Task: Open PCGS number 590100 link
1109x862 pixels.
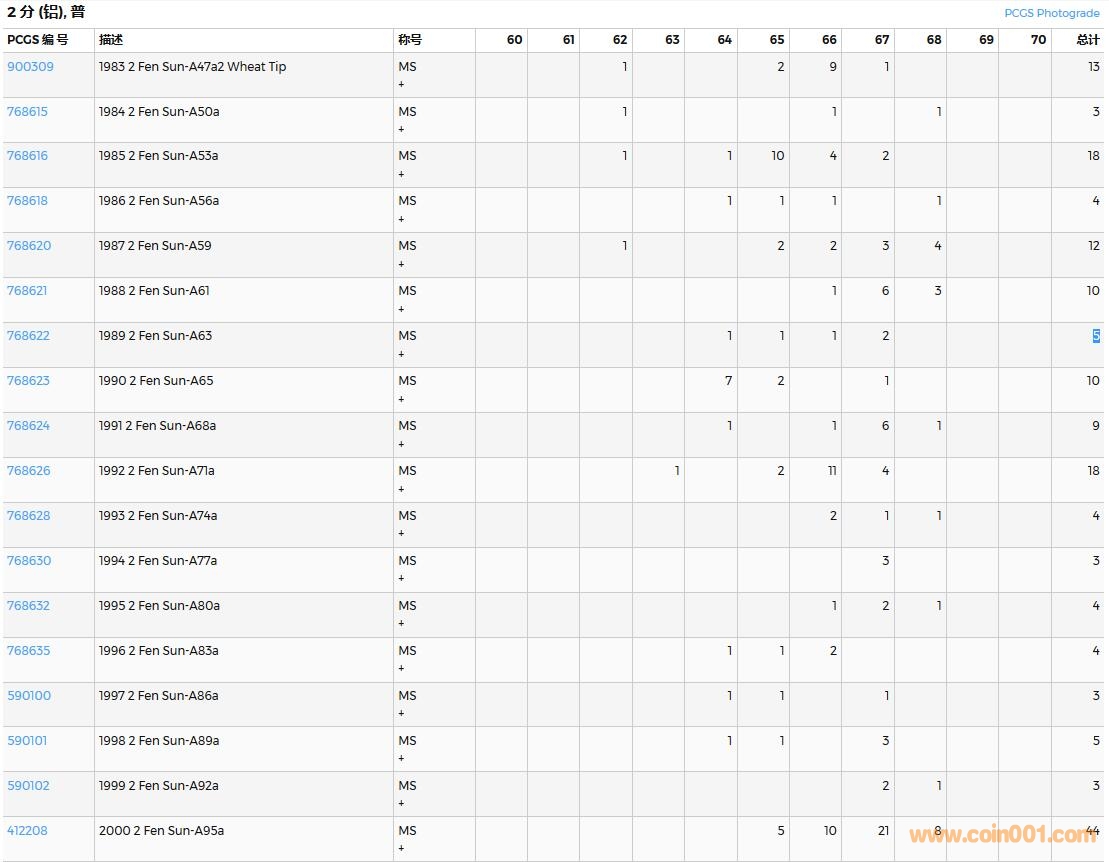Action: point(29,696)
